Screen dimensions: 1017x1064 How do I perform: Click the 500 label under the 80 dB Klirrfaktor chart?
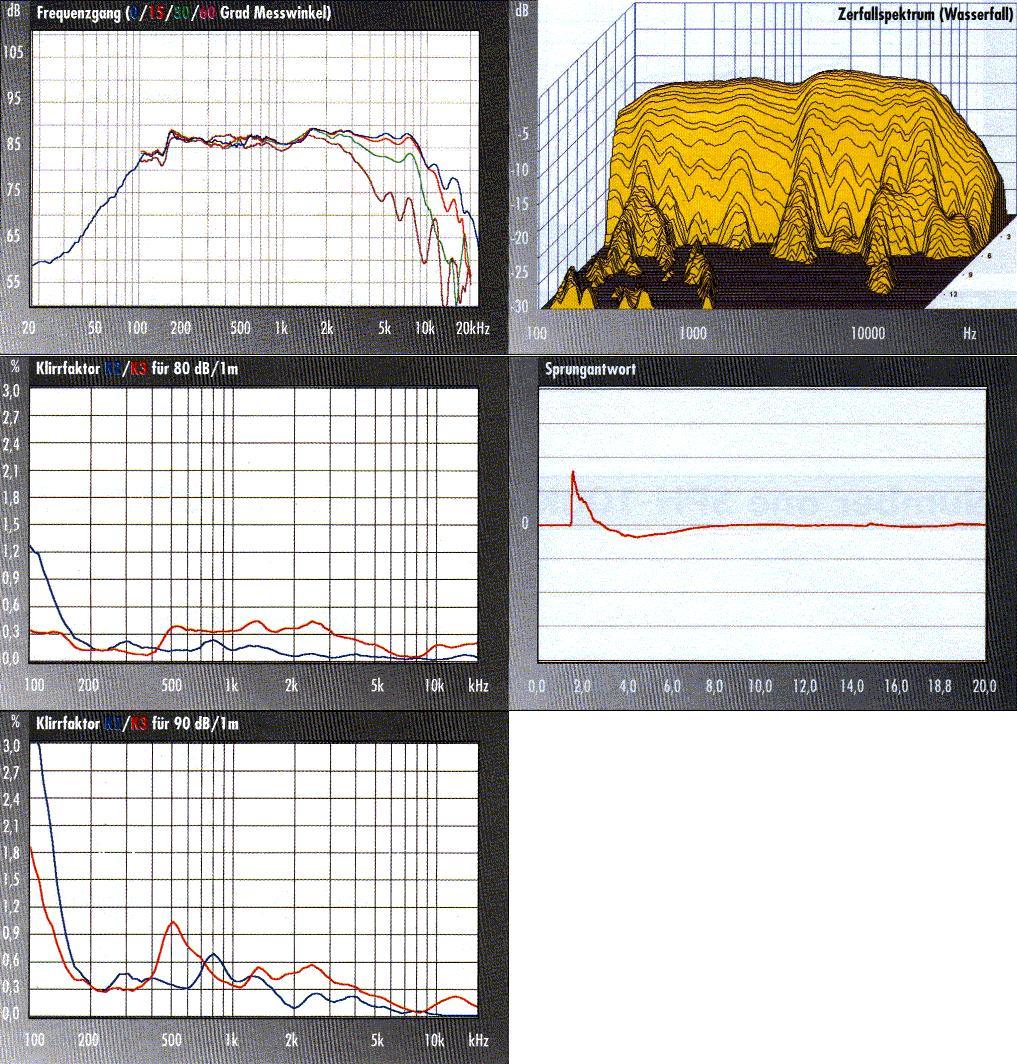pos(172,685)
